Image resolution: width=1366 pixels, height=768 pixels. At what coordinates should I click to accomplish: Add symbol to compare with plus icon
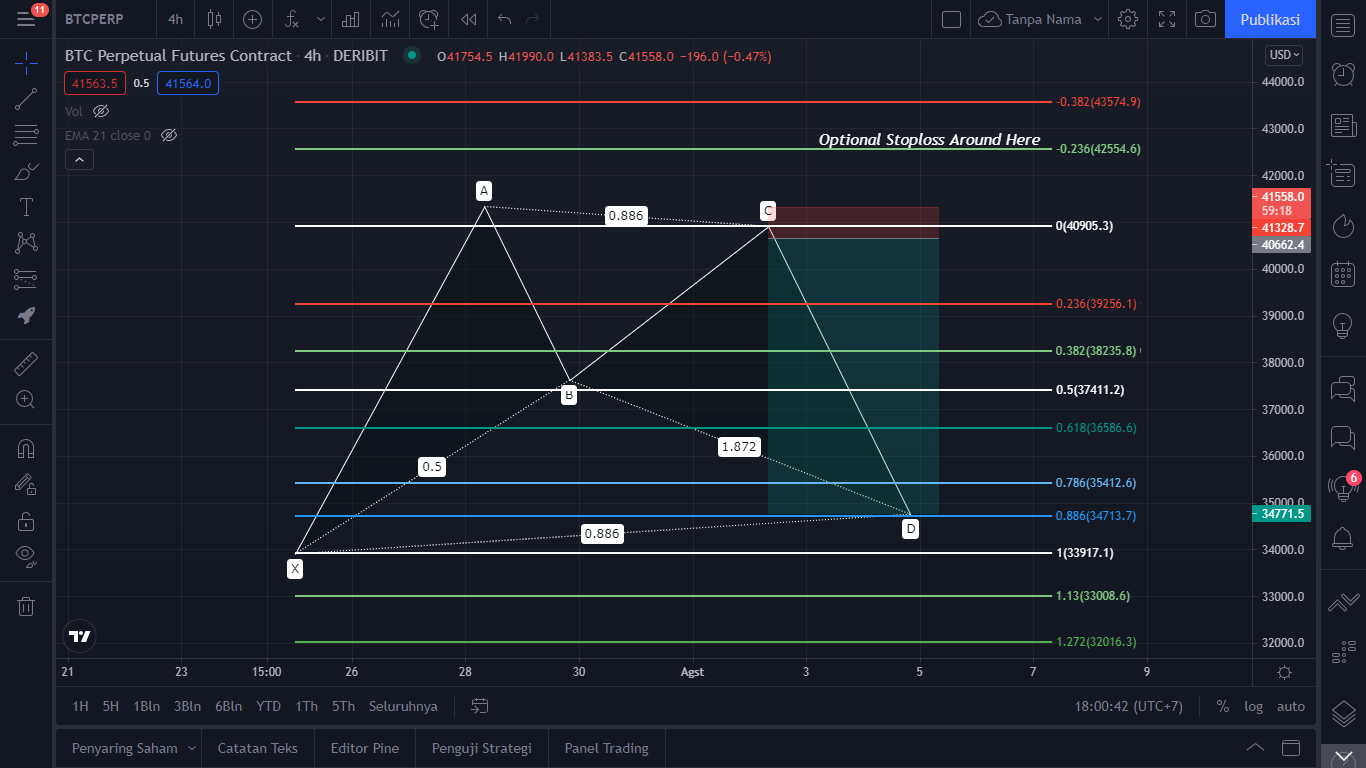pyautogui.click(x=252, y=19)
